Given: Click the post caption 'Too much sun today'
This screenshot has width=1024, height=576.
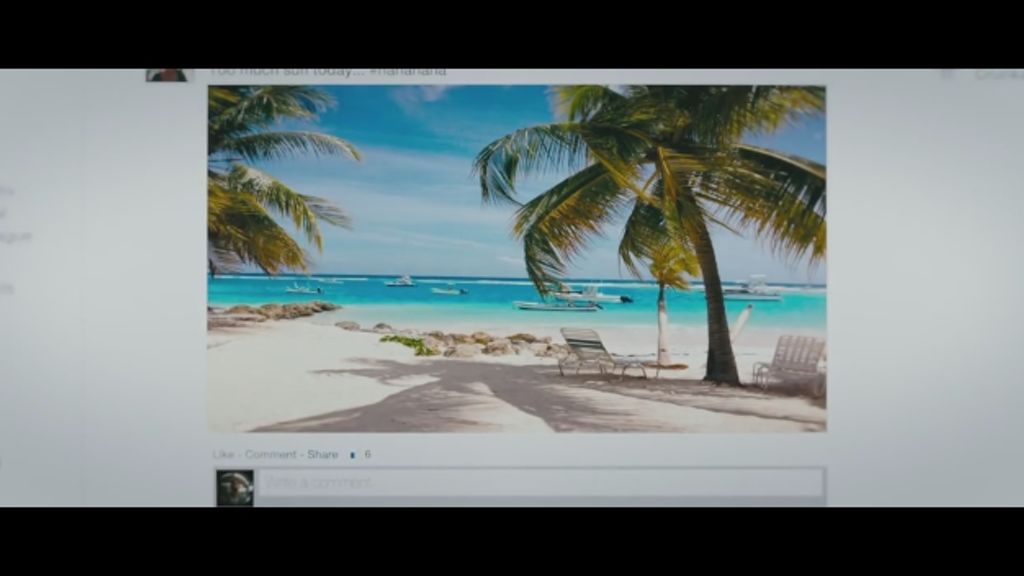Looking at the screenshot, I should [328, 72].
